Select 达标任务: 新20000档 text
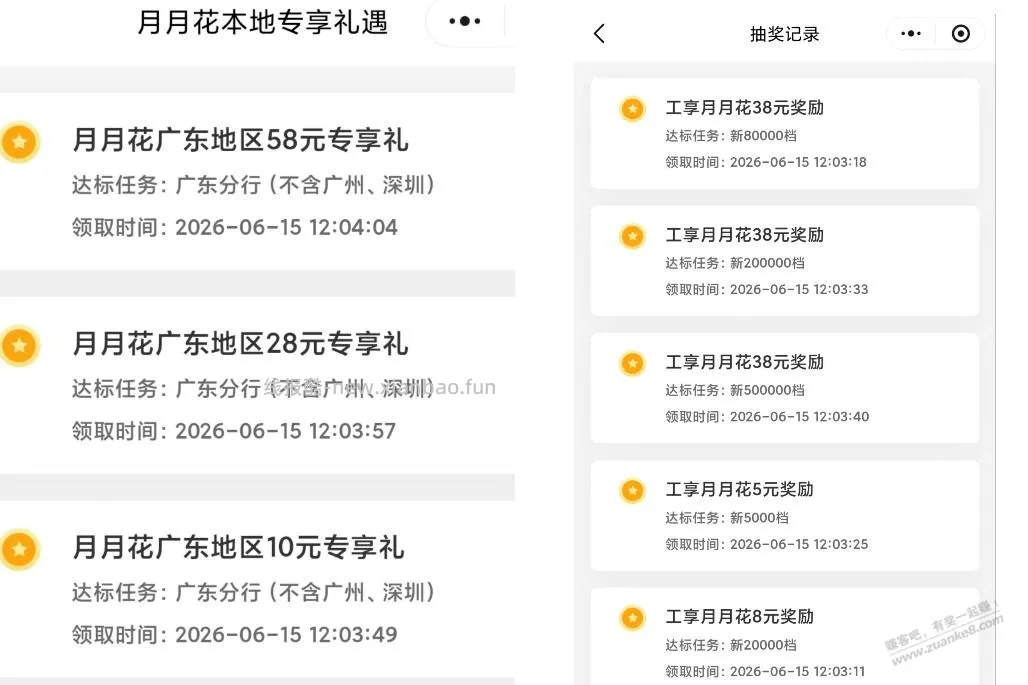This screenshot has height=685, width=1028. pyautogui.click(x=731, y=645)
